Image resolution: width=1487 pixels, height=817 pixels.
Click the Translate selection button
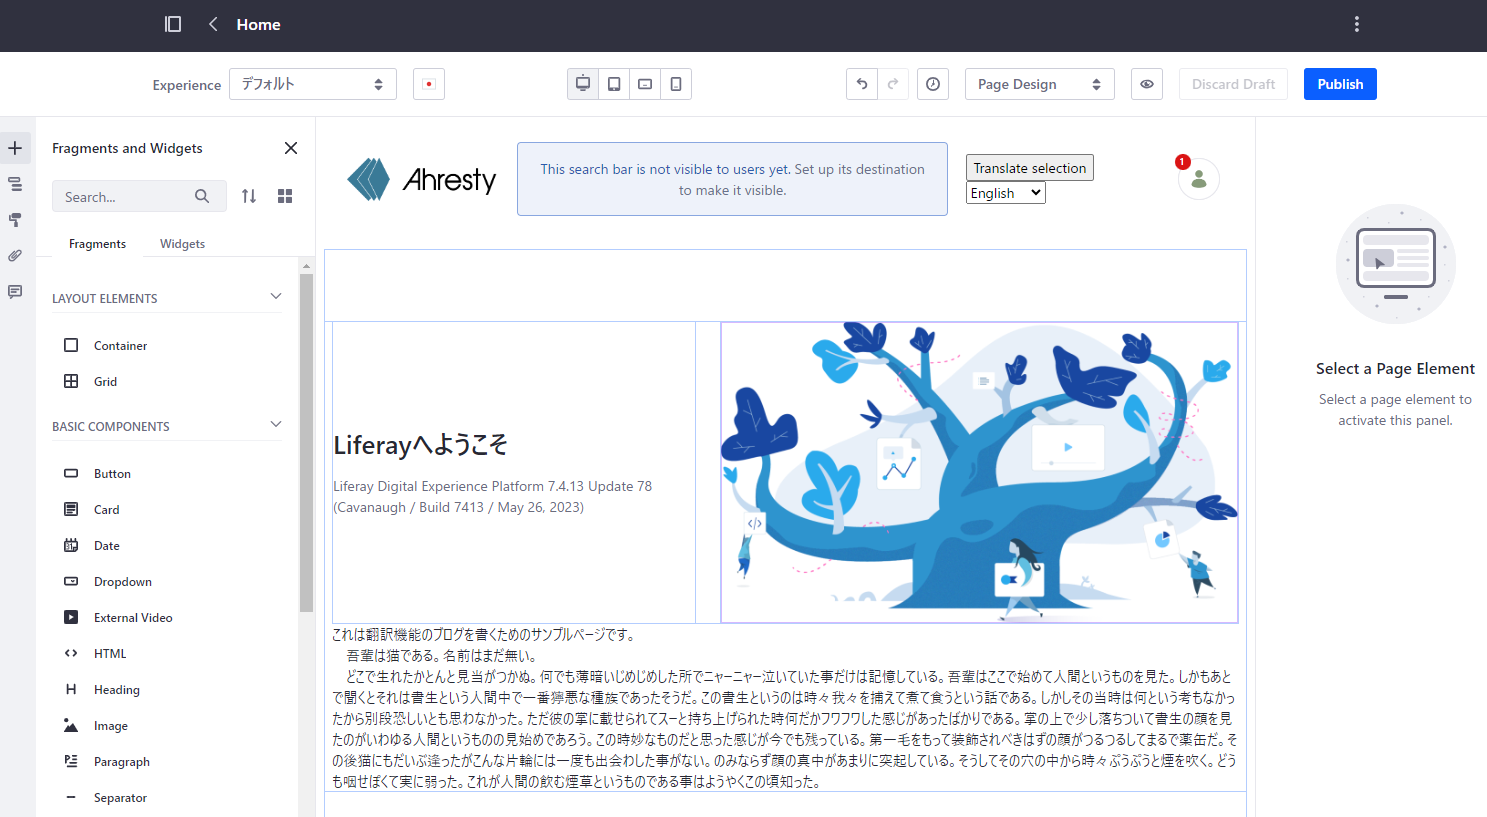click(x=1029, y=168)
